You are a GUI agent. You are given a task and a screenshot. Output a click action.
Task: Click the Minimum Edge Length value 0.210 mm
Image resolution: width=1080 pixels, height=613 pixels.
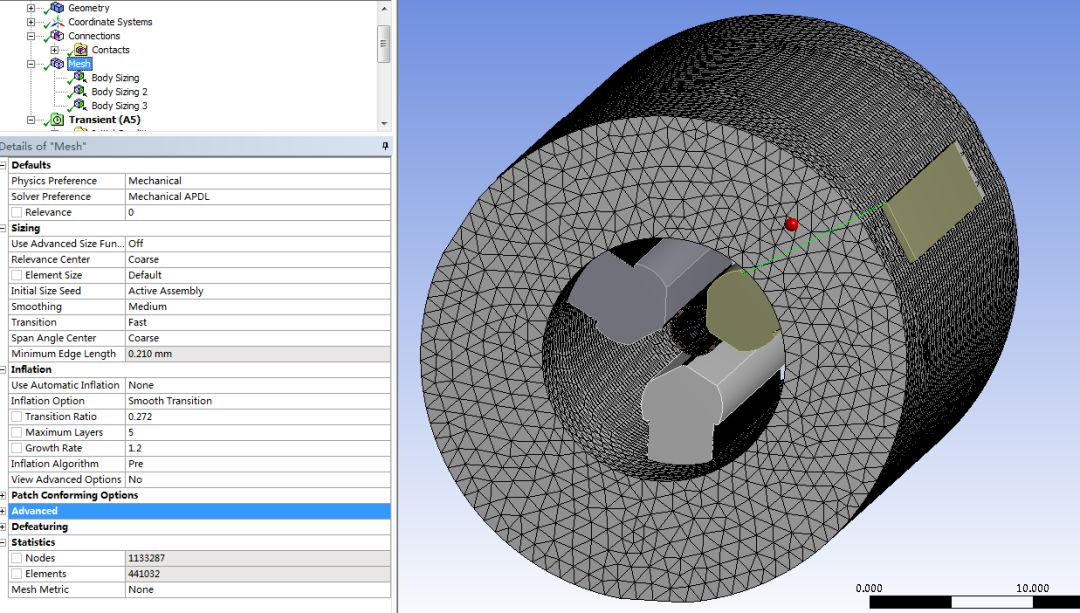click(x=258, y=354)
